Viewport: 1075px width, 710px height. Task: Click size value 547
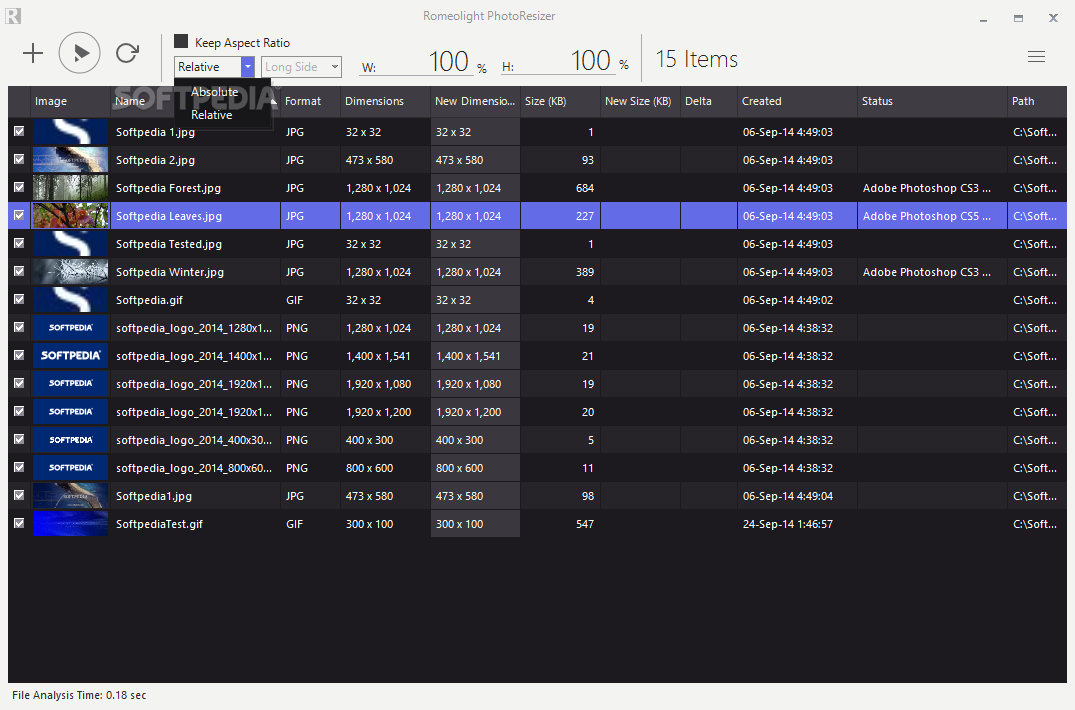[x=585, y=524]
